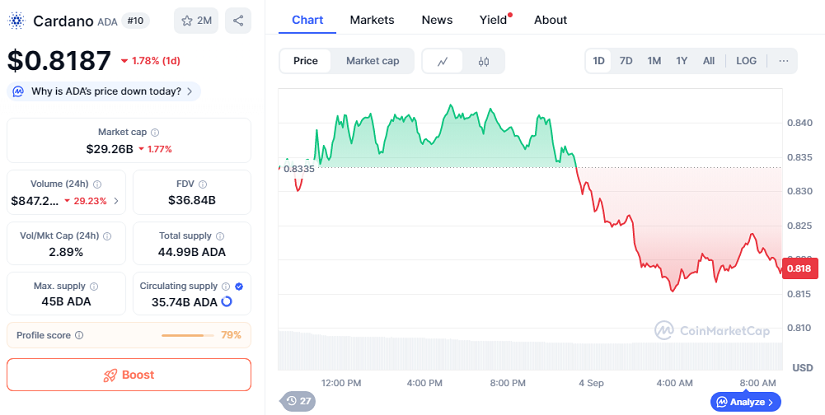This screenshot has width=825, height=415.
Task: Toggle the Market cap chart mode
Action: [x=373, y=61]
